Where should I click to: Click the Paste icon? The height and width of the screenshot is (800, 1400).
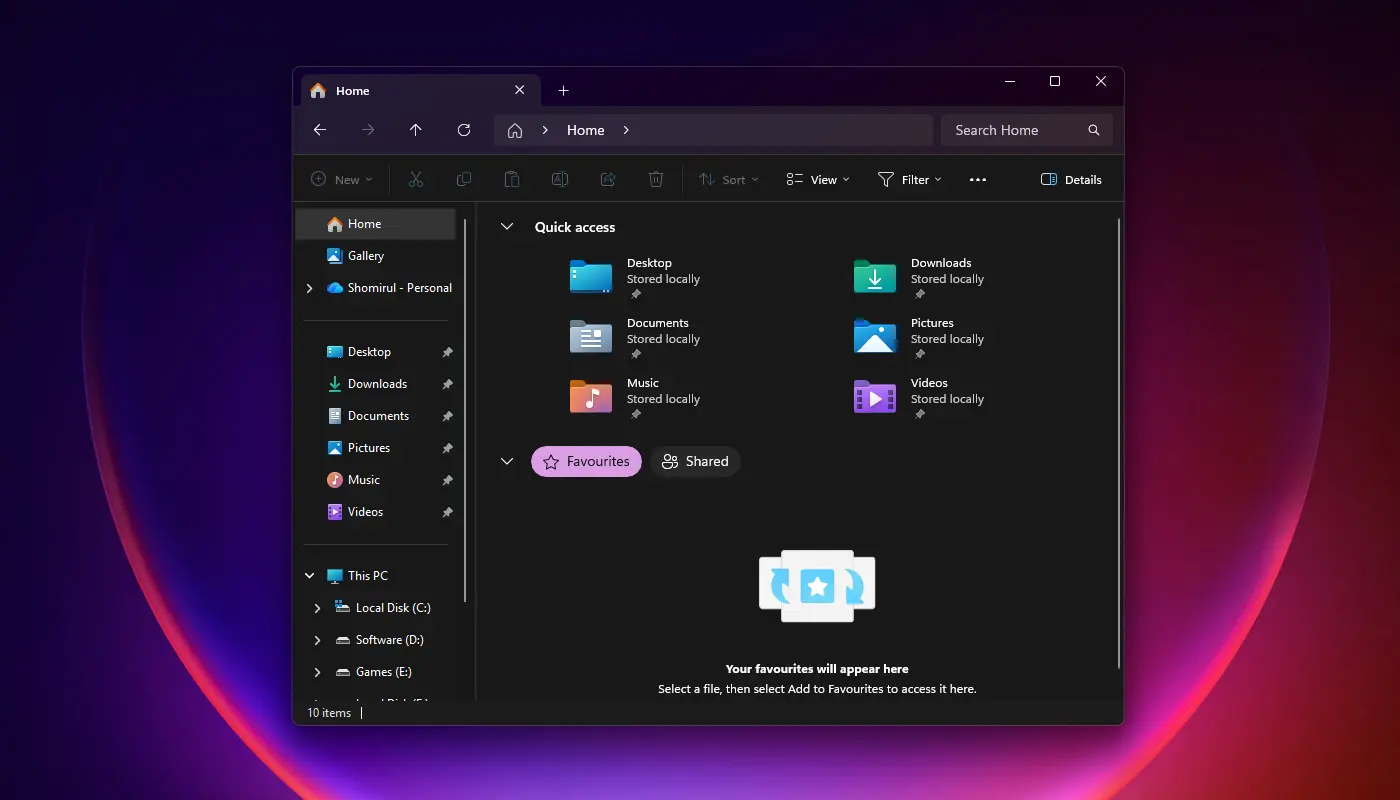click(512, 179)
